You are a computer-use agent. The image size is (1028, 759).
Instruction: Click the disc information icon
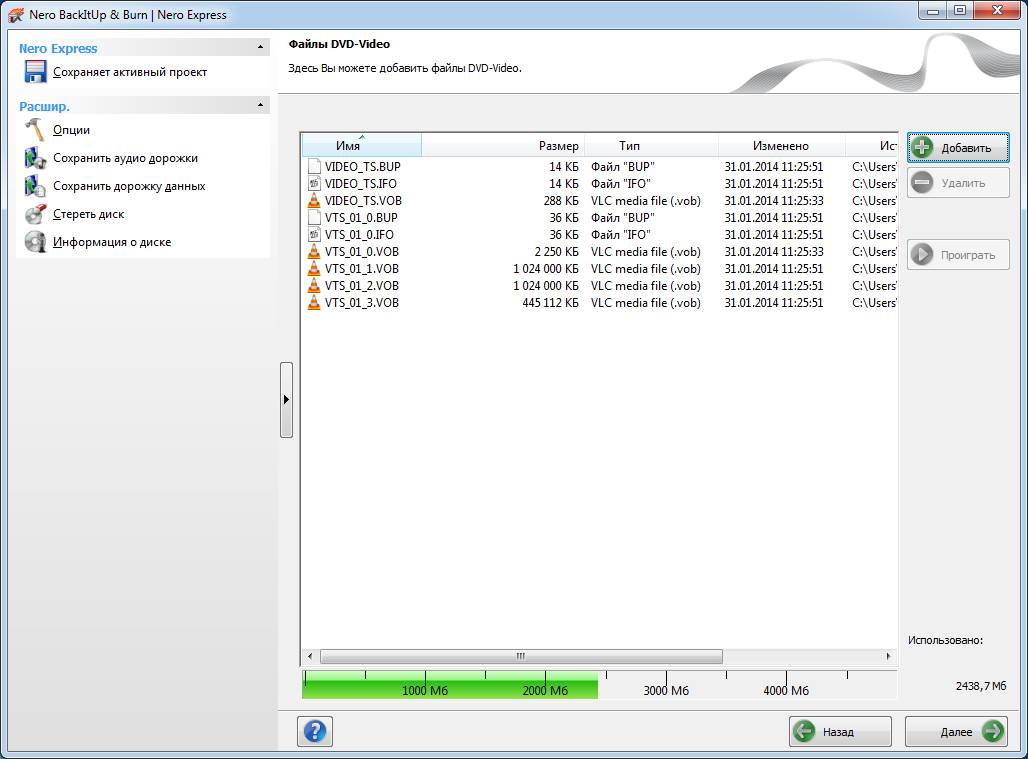click(35, 242)
